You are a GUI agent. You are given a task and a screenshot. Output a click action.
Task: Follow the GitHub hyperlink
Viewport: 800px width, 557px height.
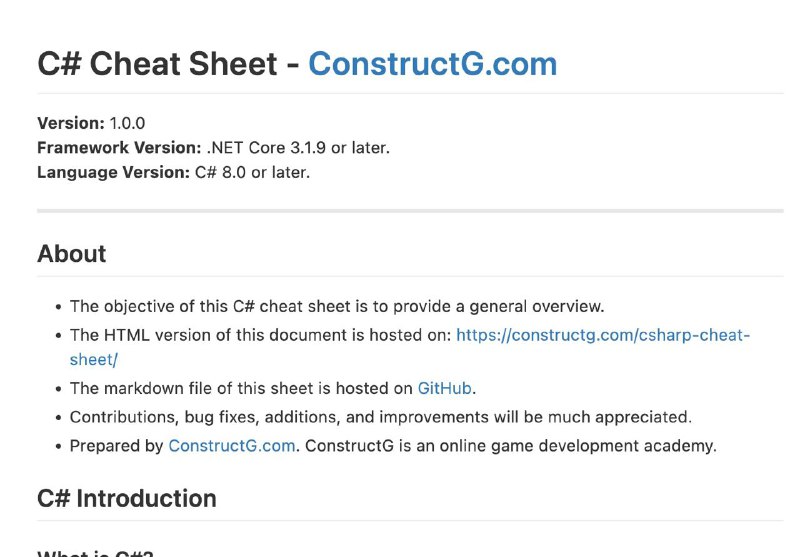444,388
